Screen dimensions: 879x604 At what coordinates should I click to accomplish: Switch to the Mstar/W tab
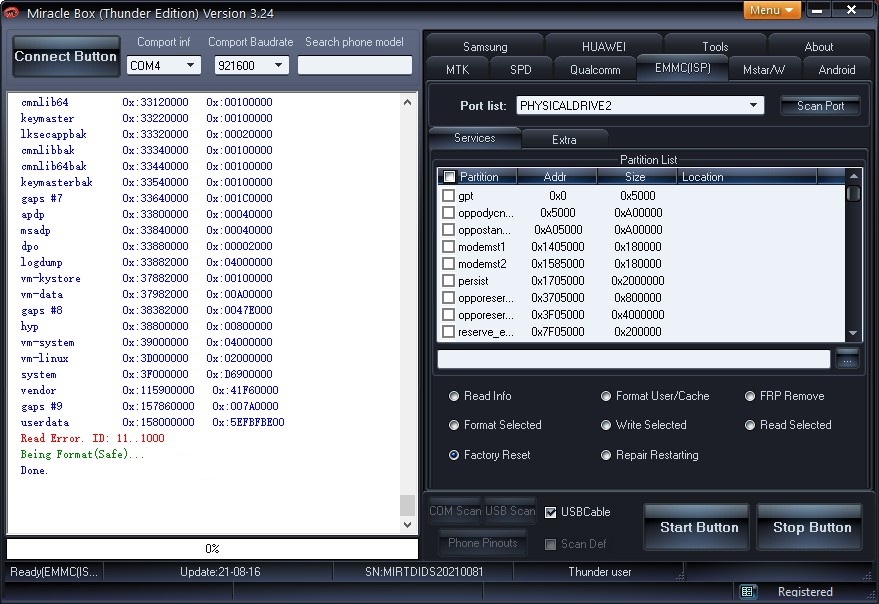click(x=764, y=70)
